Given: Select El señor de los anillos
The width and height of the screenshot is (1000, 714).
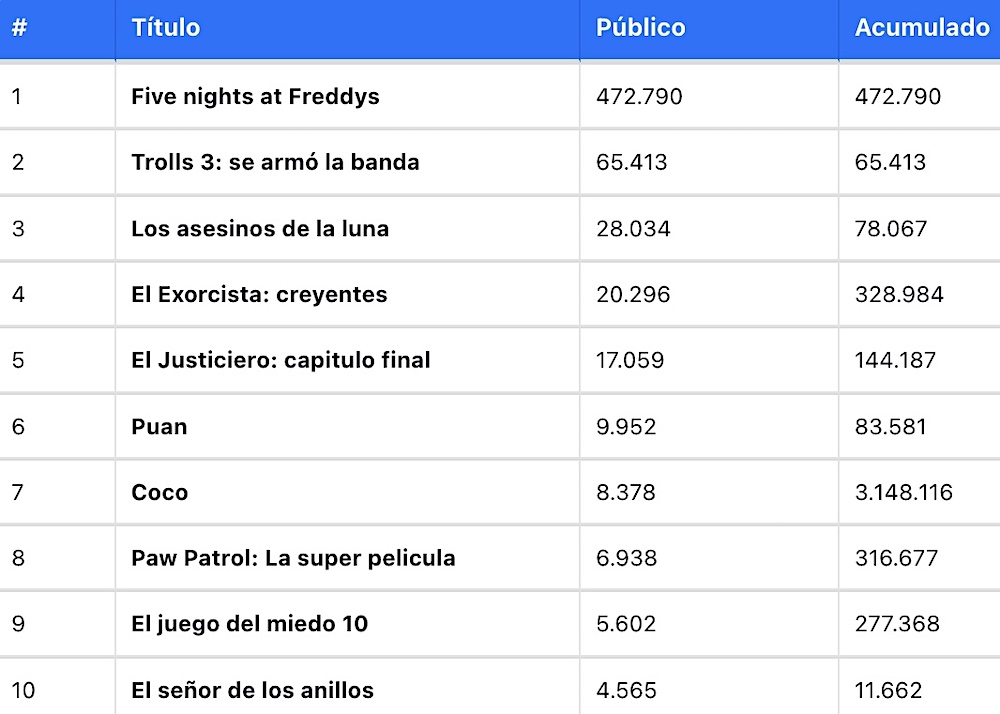Looking at the screenshot, I should point(253,690).
